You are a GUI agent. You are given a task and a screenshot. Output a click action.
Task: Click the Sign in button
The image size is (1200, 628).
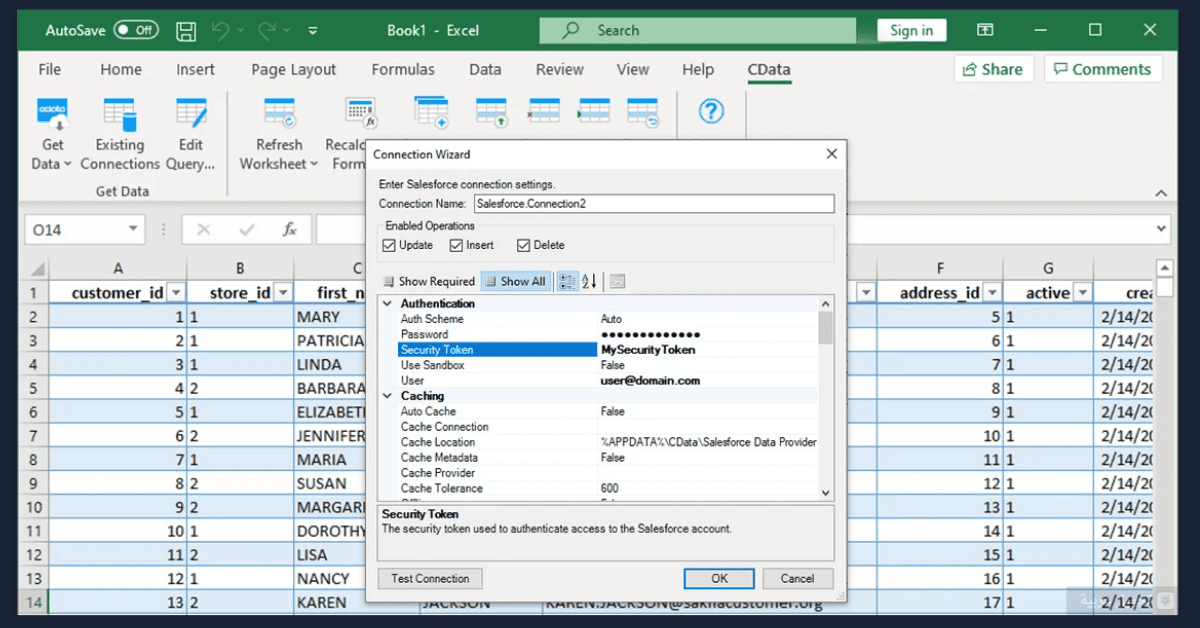coord(911,30)
